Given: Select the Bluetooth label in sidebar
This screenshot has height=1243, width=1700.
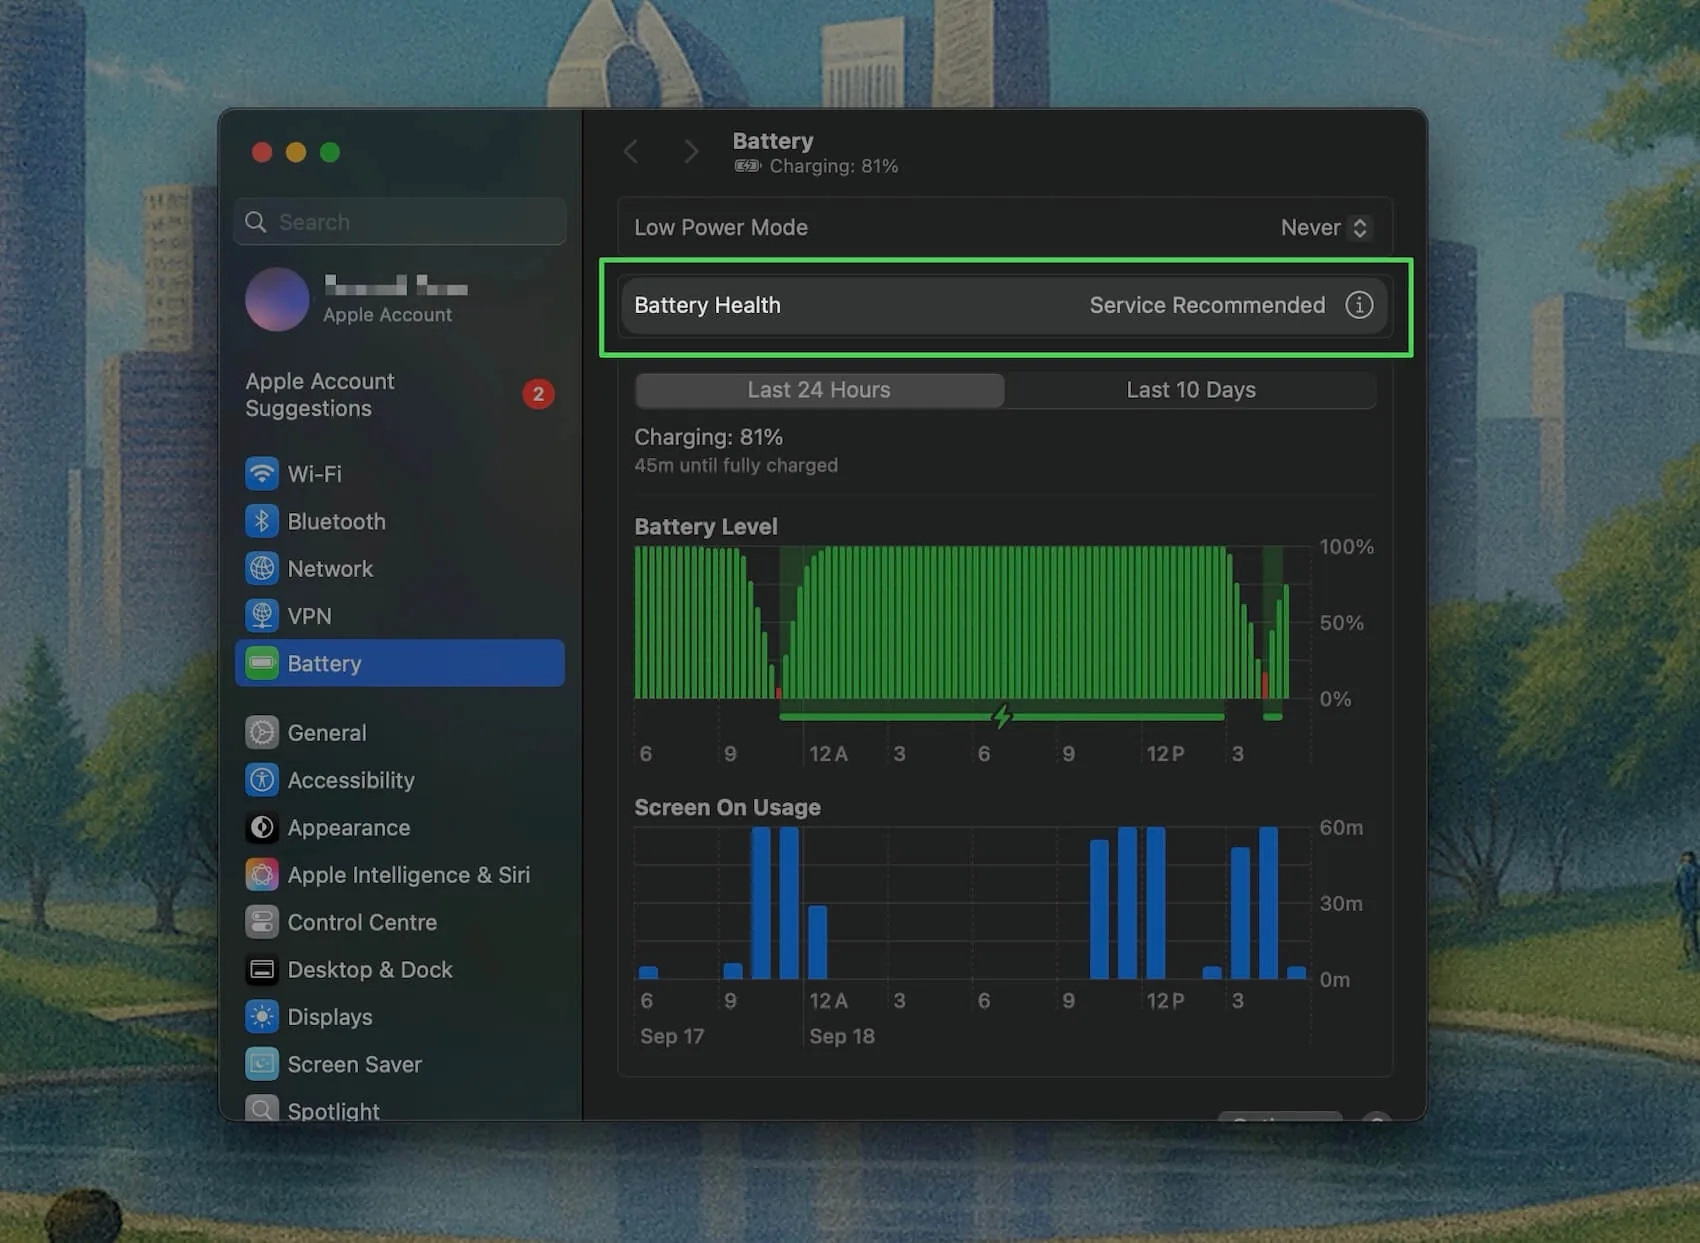Looking at the screenshot, I should pos(336,521).
